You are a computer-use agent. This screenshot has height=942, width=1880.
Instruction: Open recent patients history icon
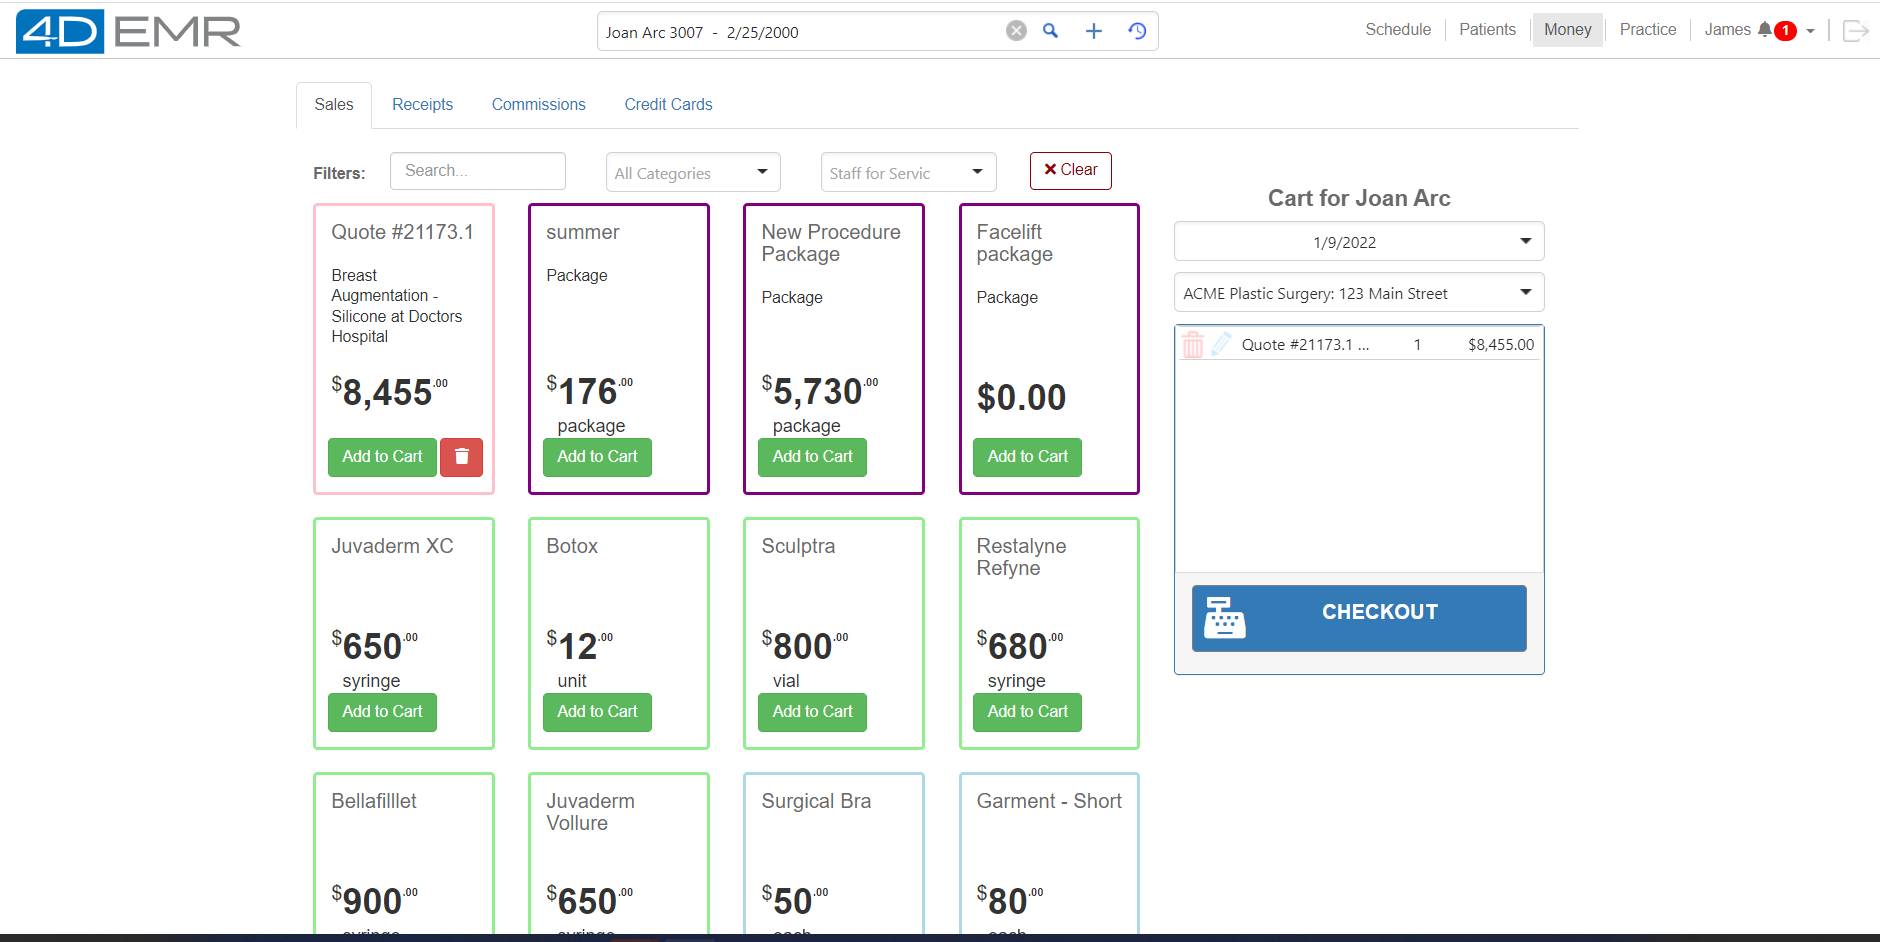1137,31
